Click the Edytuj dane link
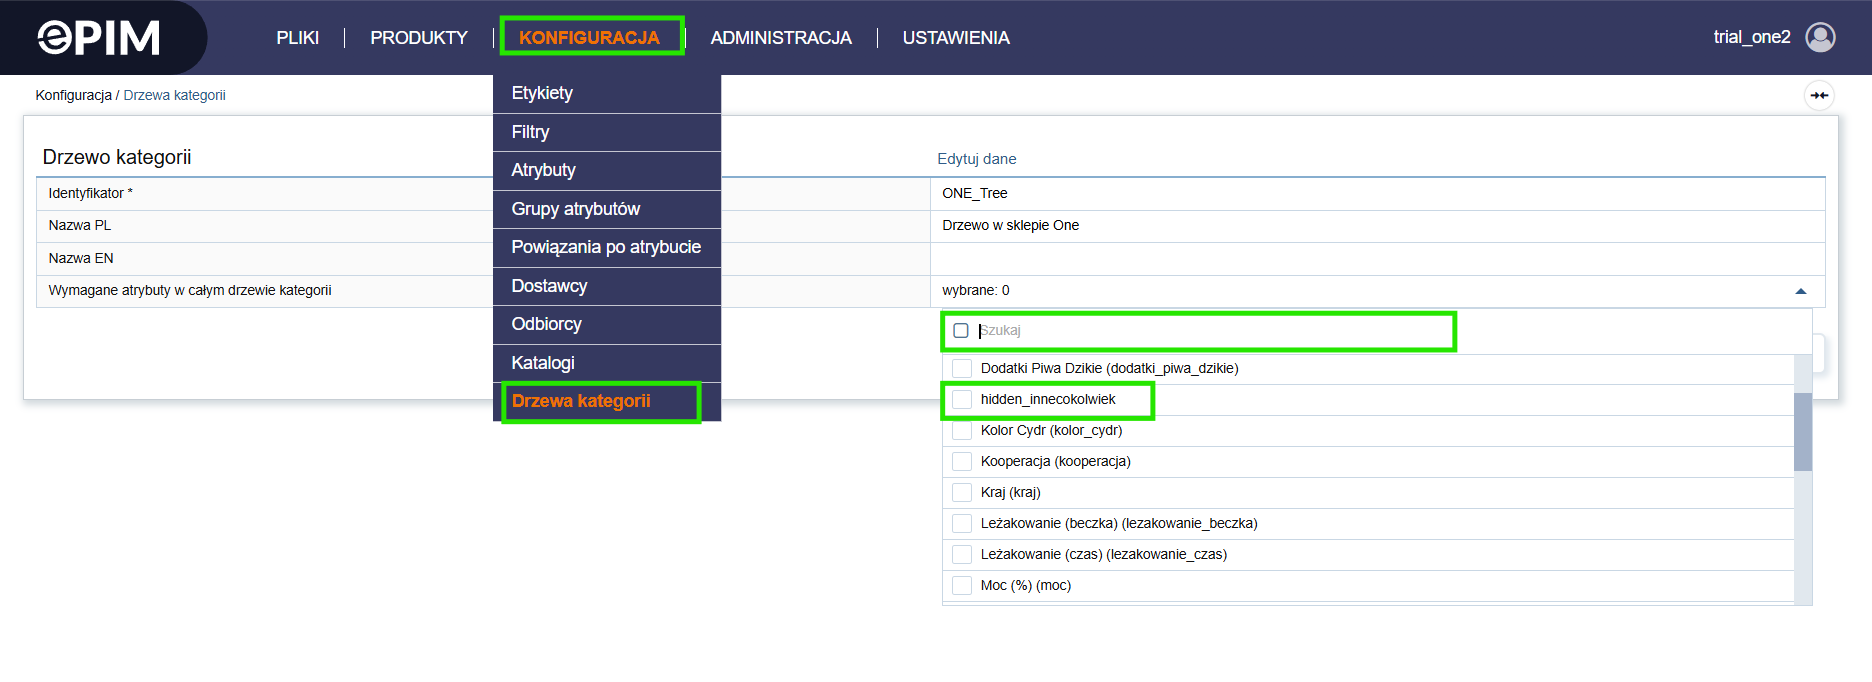This screenshot has width=1872, height=682. [x=977, y=159]
